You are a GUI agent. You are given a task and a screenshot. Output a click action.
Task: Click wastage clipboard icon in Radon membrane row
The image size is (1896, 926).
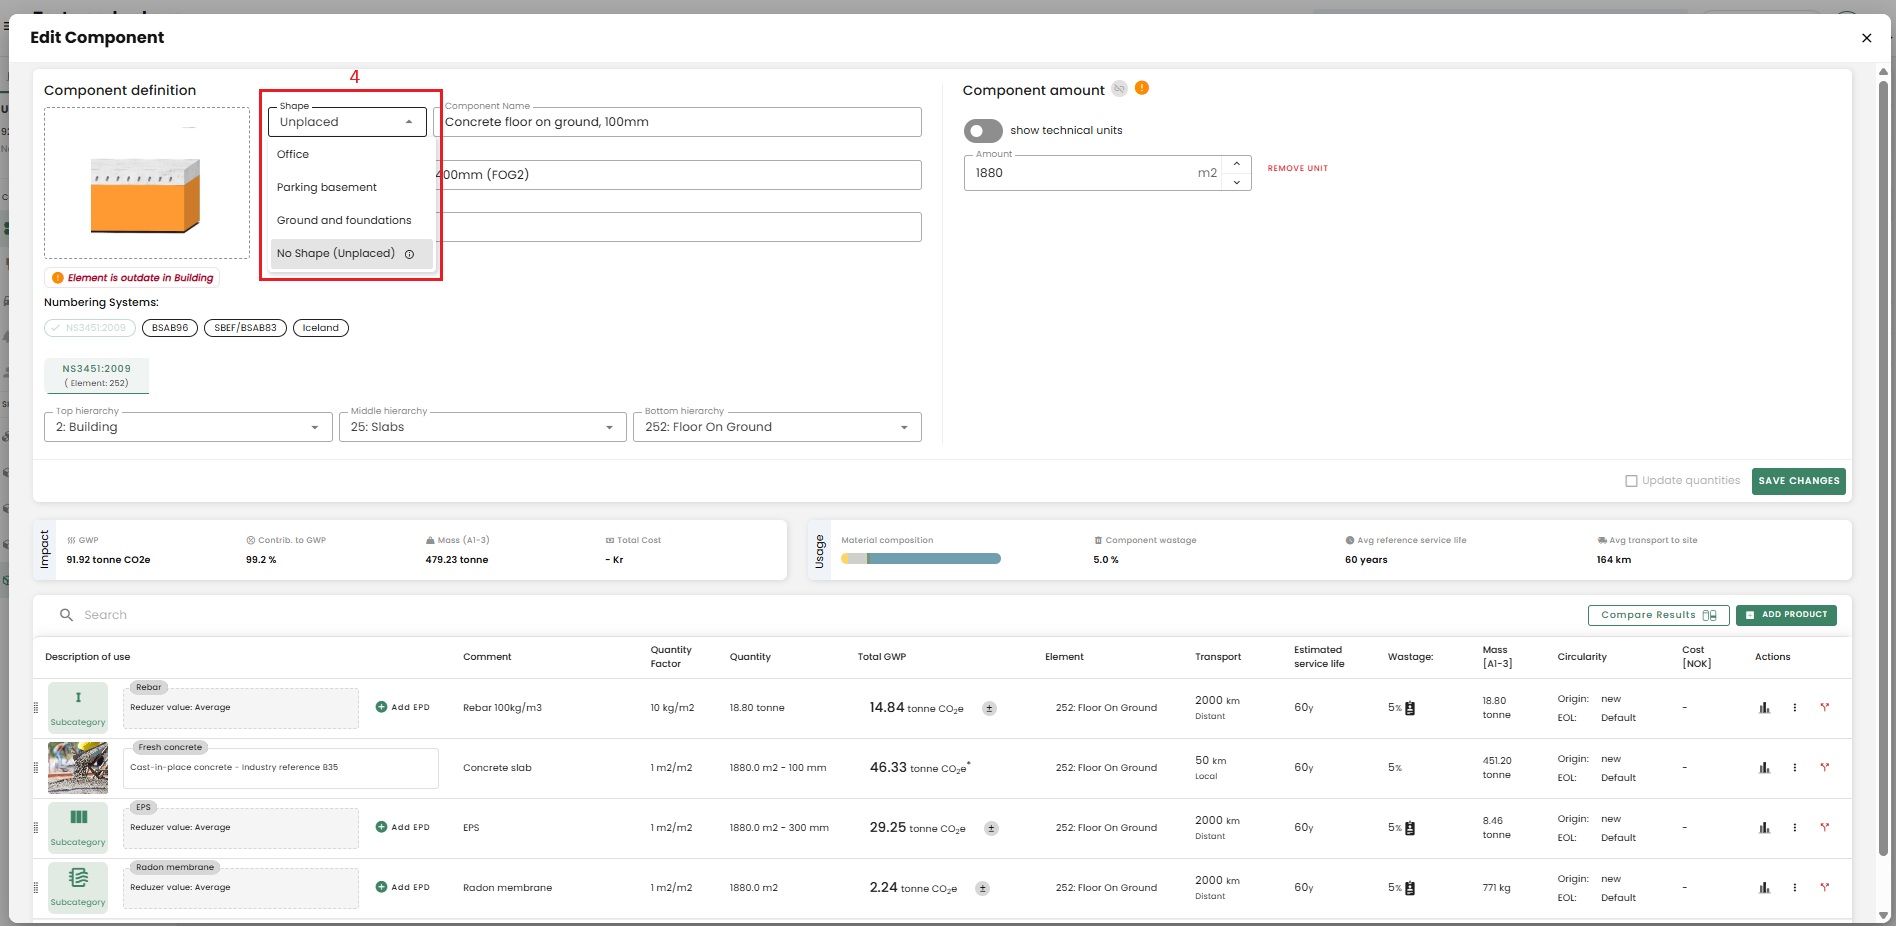point(1410,888)
